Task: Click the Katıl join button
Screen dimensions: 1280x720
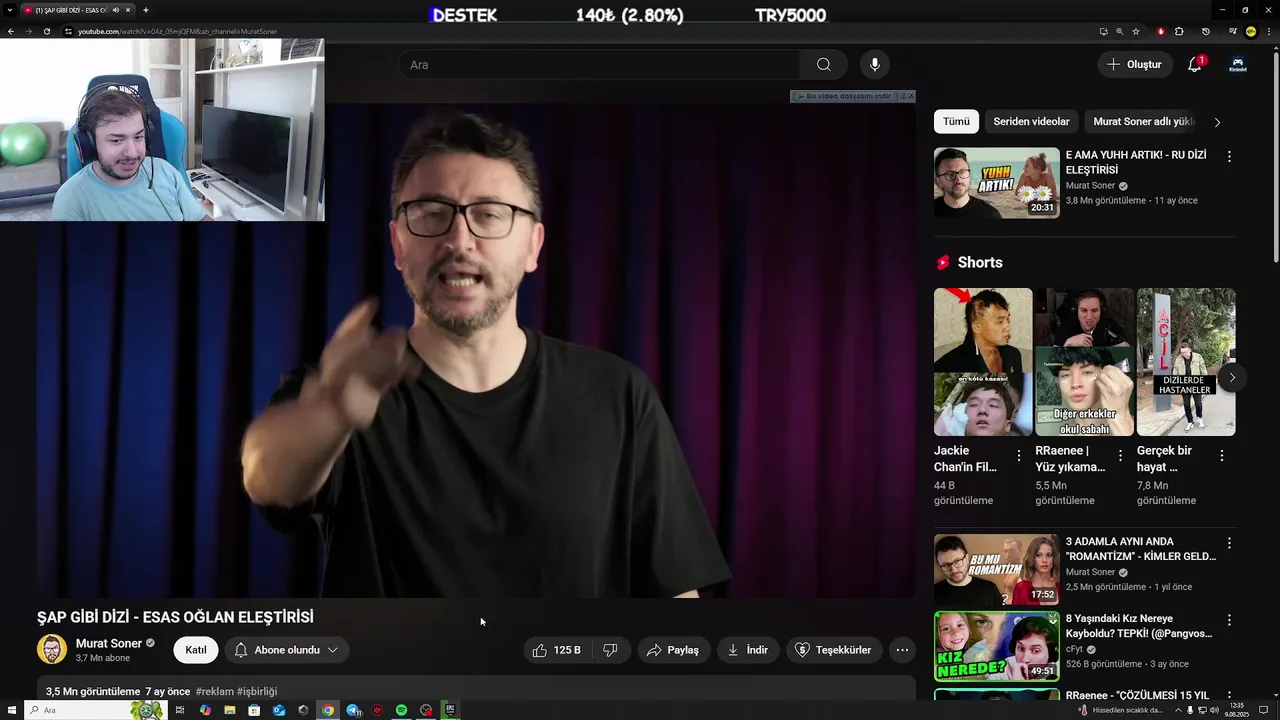Action: (196, 650)
